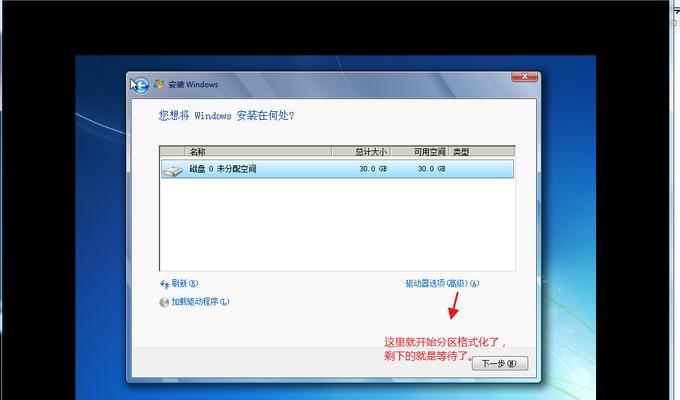
Task: Click the 刷新(R) link
Action: click(185, 283)
